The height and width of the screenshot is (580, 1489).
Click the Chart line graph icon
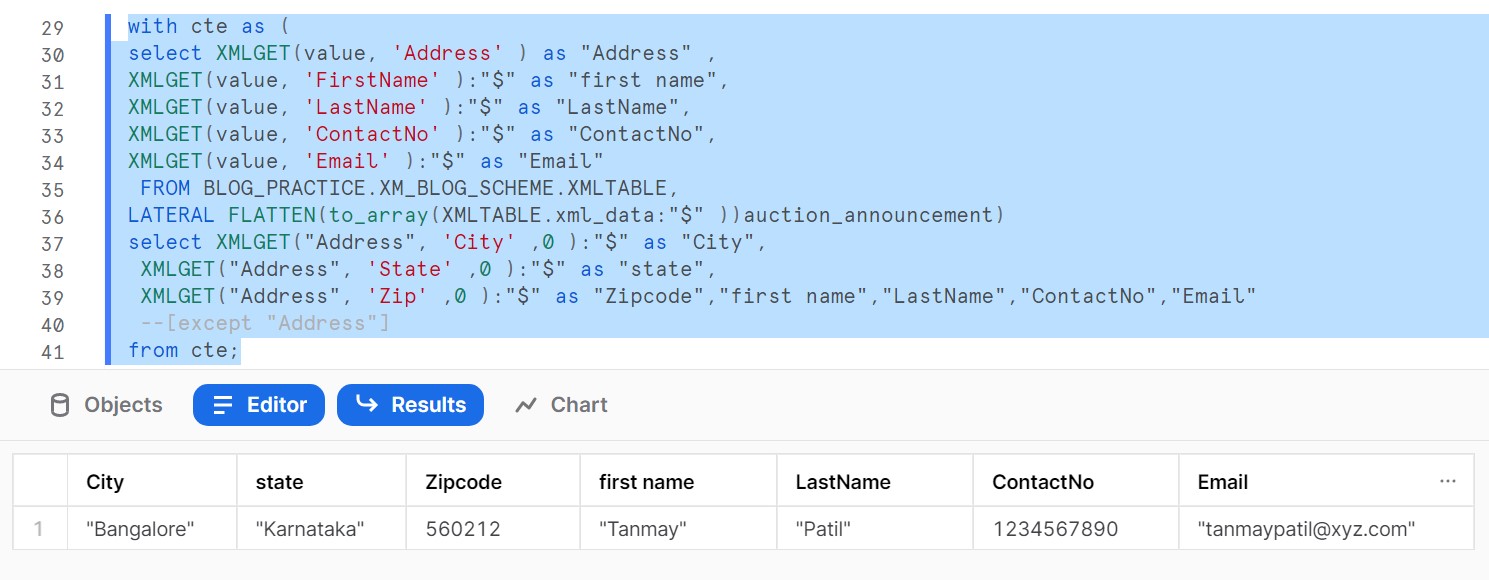(526, 405)
